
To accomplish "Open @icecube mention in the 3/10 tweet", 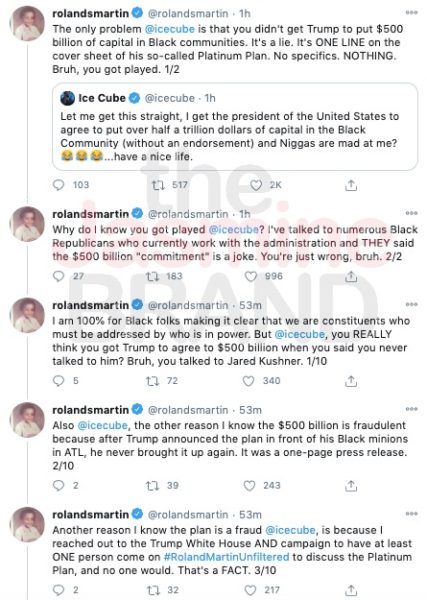I will click(290, 530).
